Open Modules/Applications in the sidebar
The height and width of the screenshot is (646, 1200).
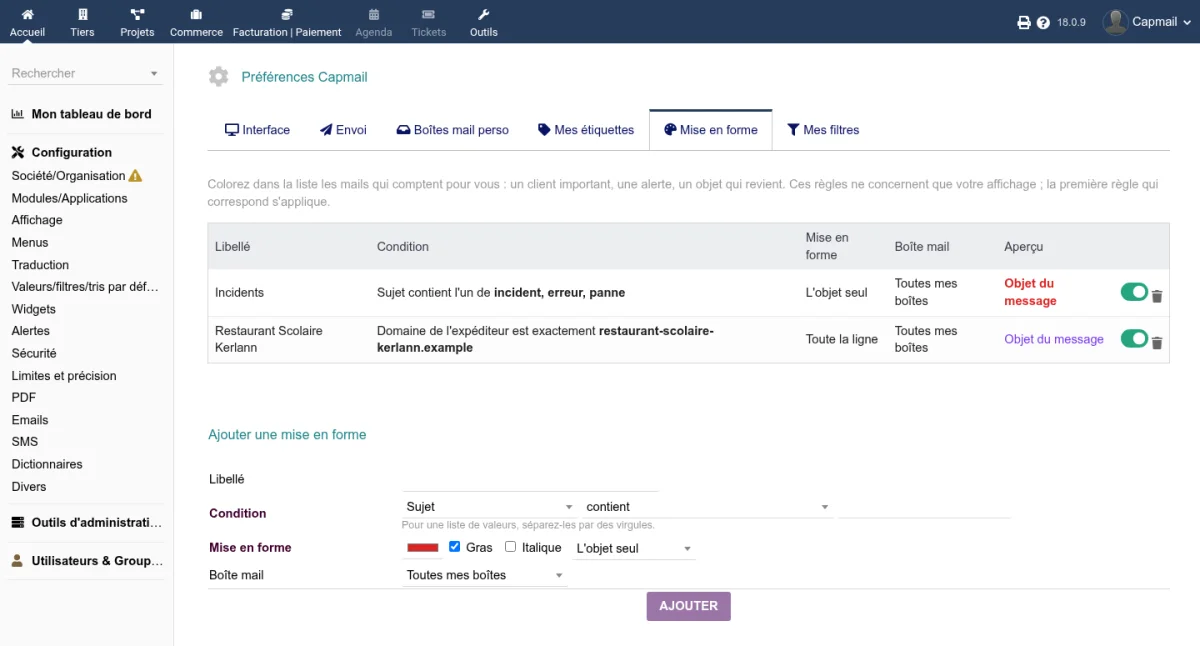point(70,198)
